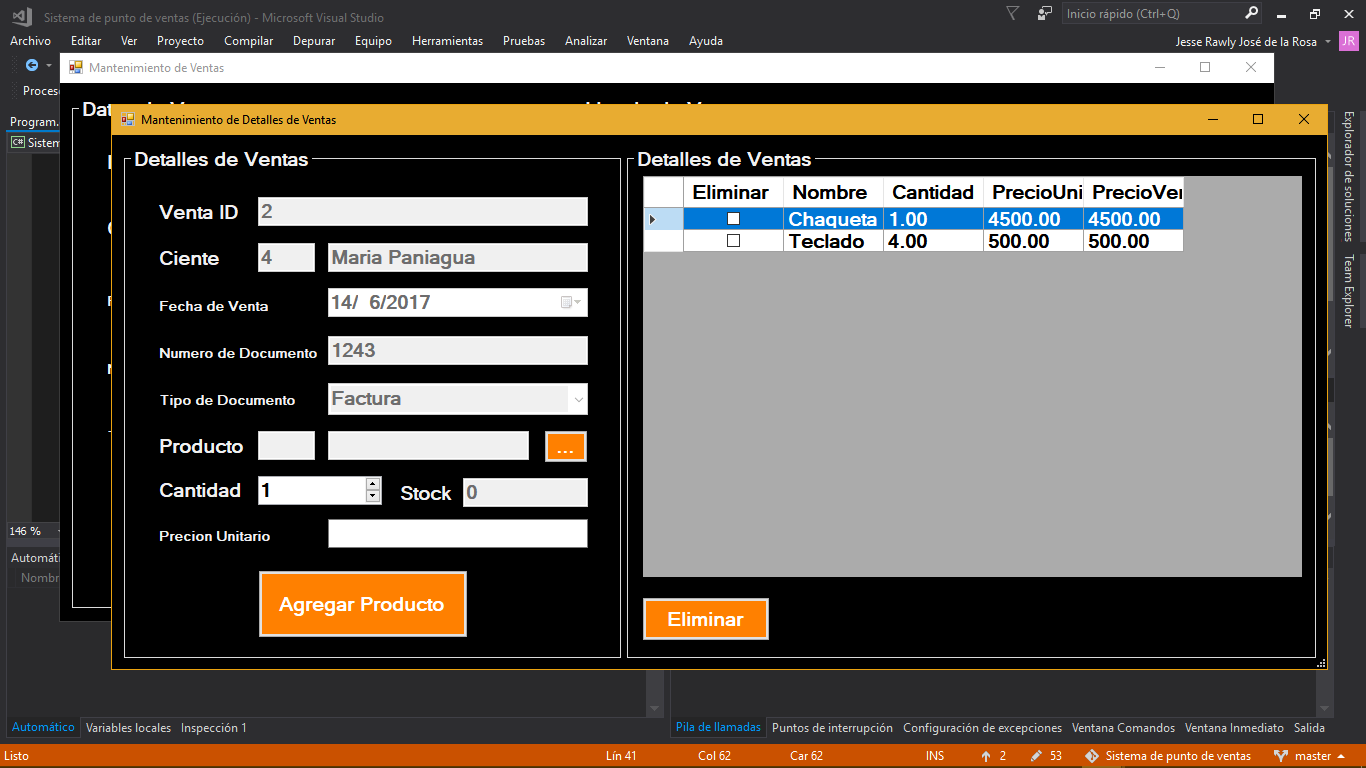Click the unpublished commits up arrow
This screenshot has width=1366, height=768.
pyautogui.click(x=986, y=756)
